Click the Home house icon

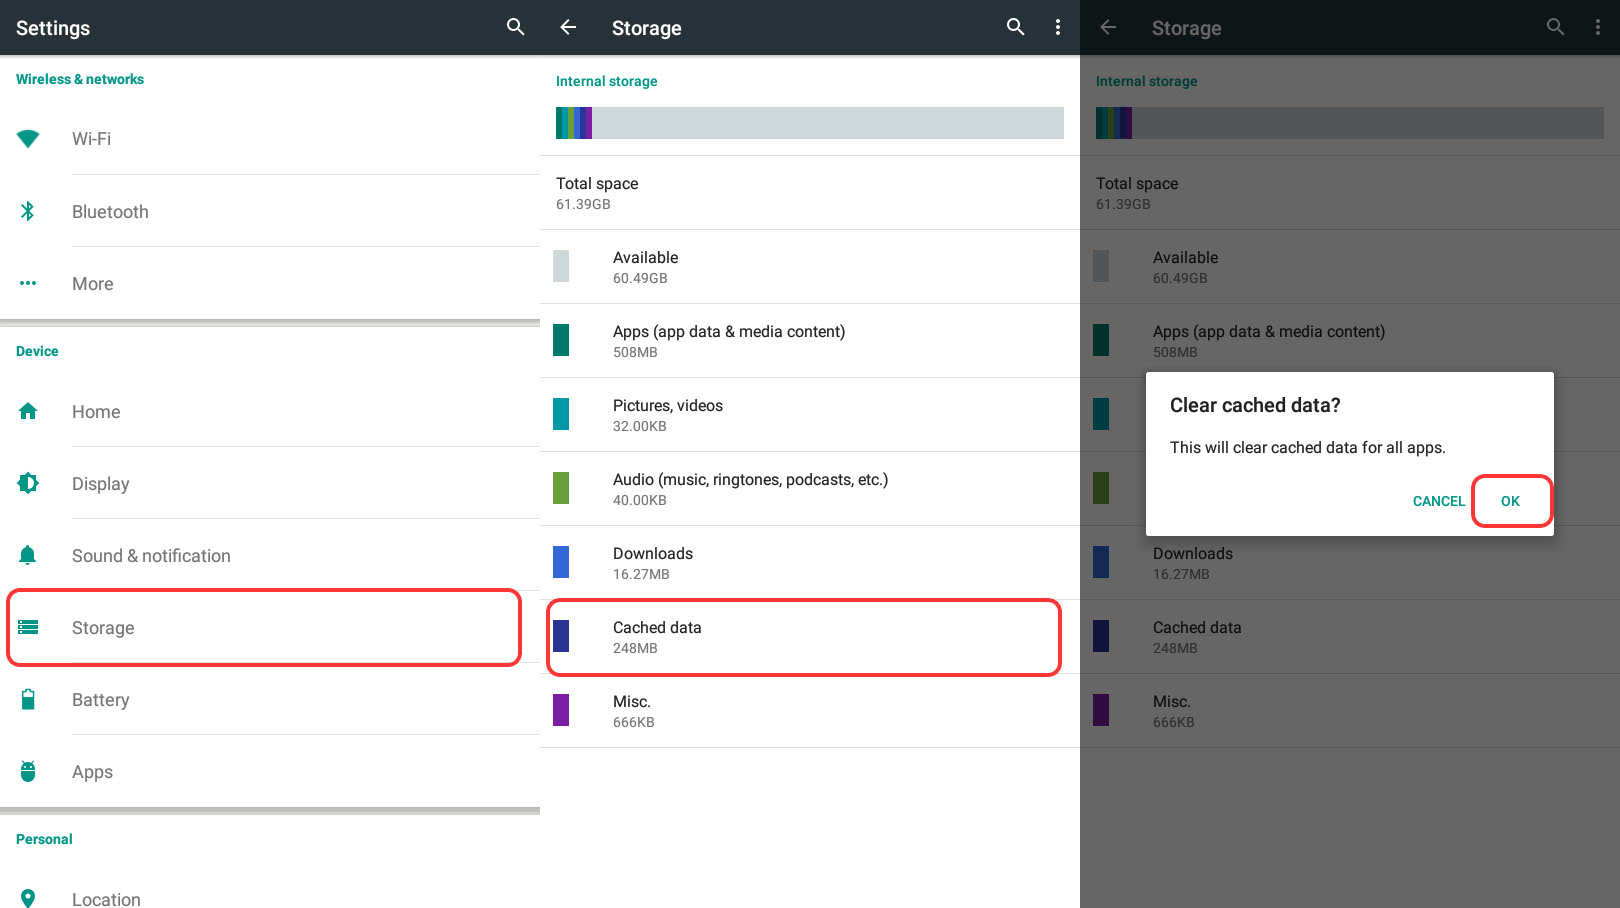coord(28,411)
